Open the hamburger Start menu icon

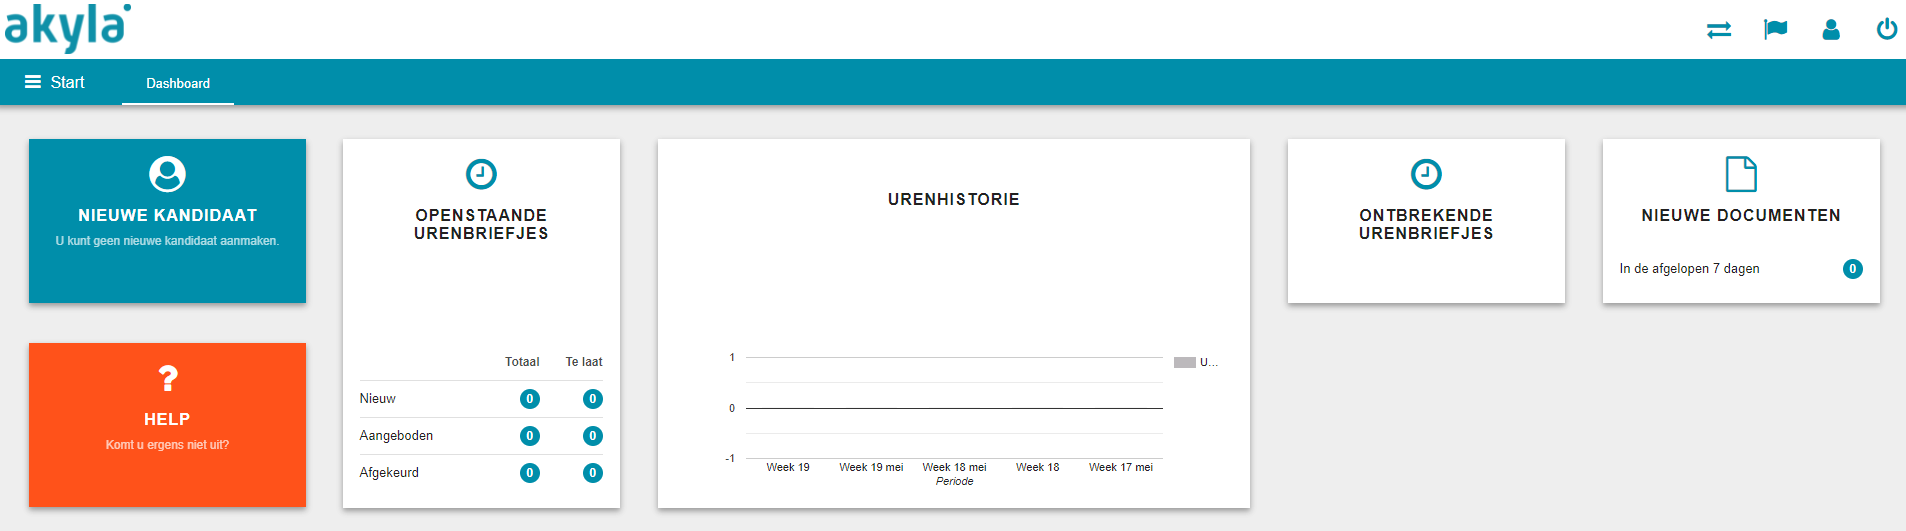pyautogui.click(x=33, y=82)
